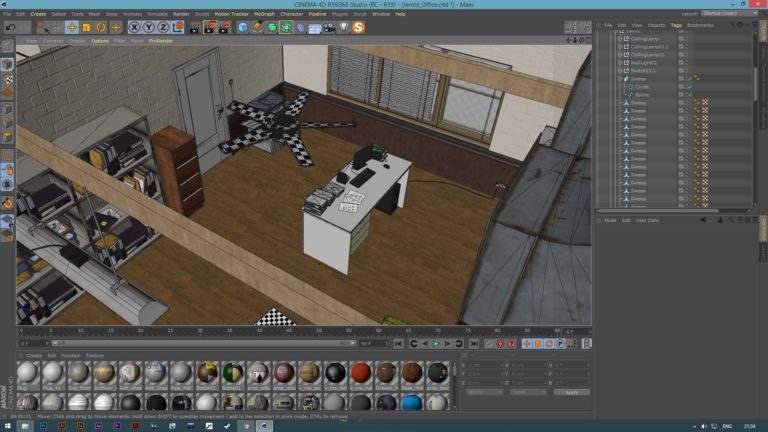
Task: Expand the CeilingLamp01.1 tree node
Action: 620,47
